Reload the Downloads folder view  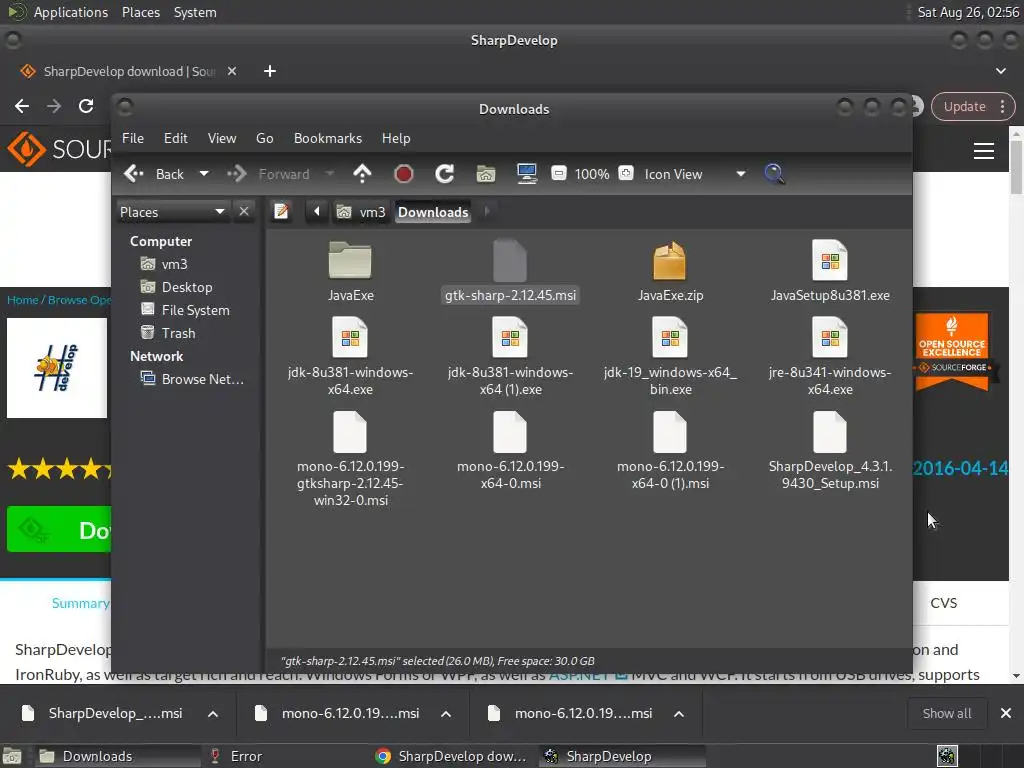coord(444,174)
